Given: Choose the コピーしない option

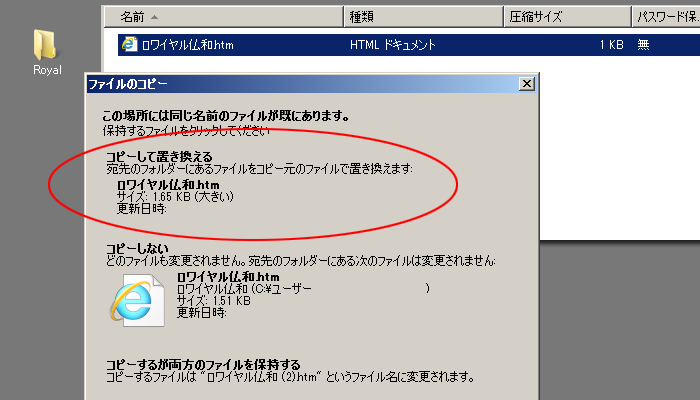Looking at the screenshot, I should click(x=138, y=248).
